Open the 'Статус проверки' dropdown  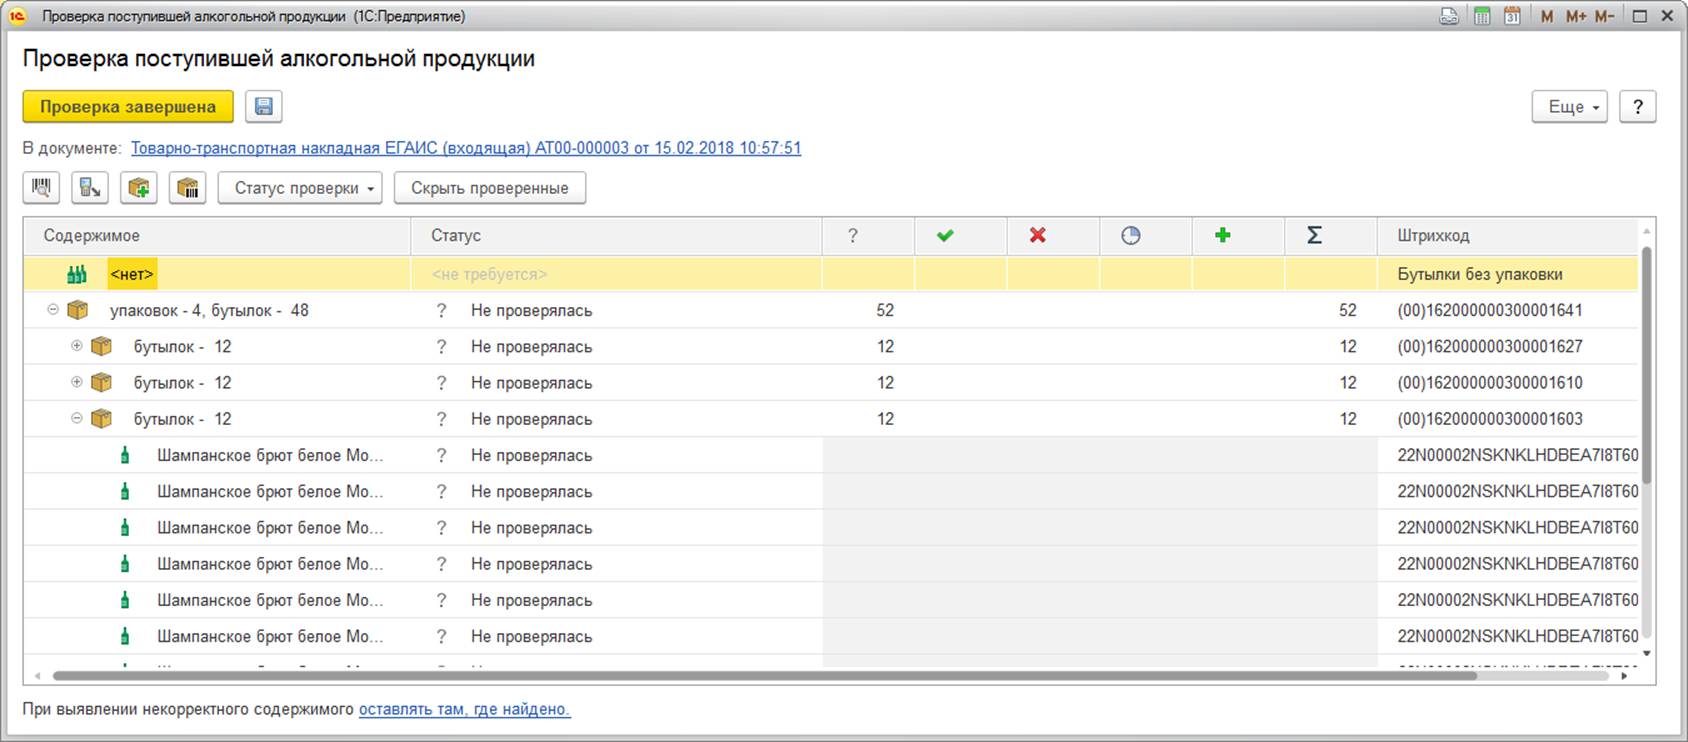tap(300, 188)
